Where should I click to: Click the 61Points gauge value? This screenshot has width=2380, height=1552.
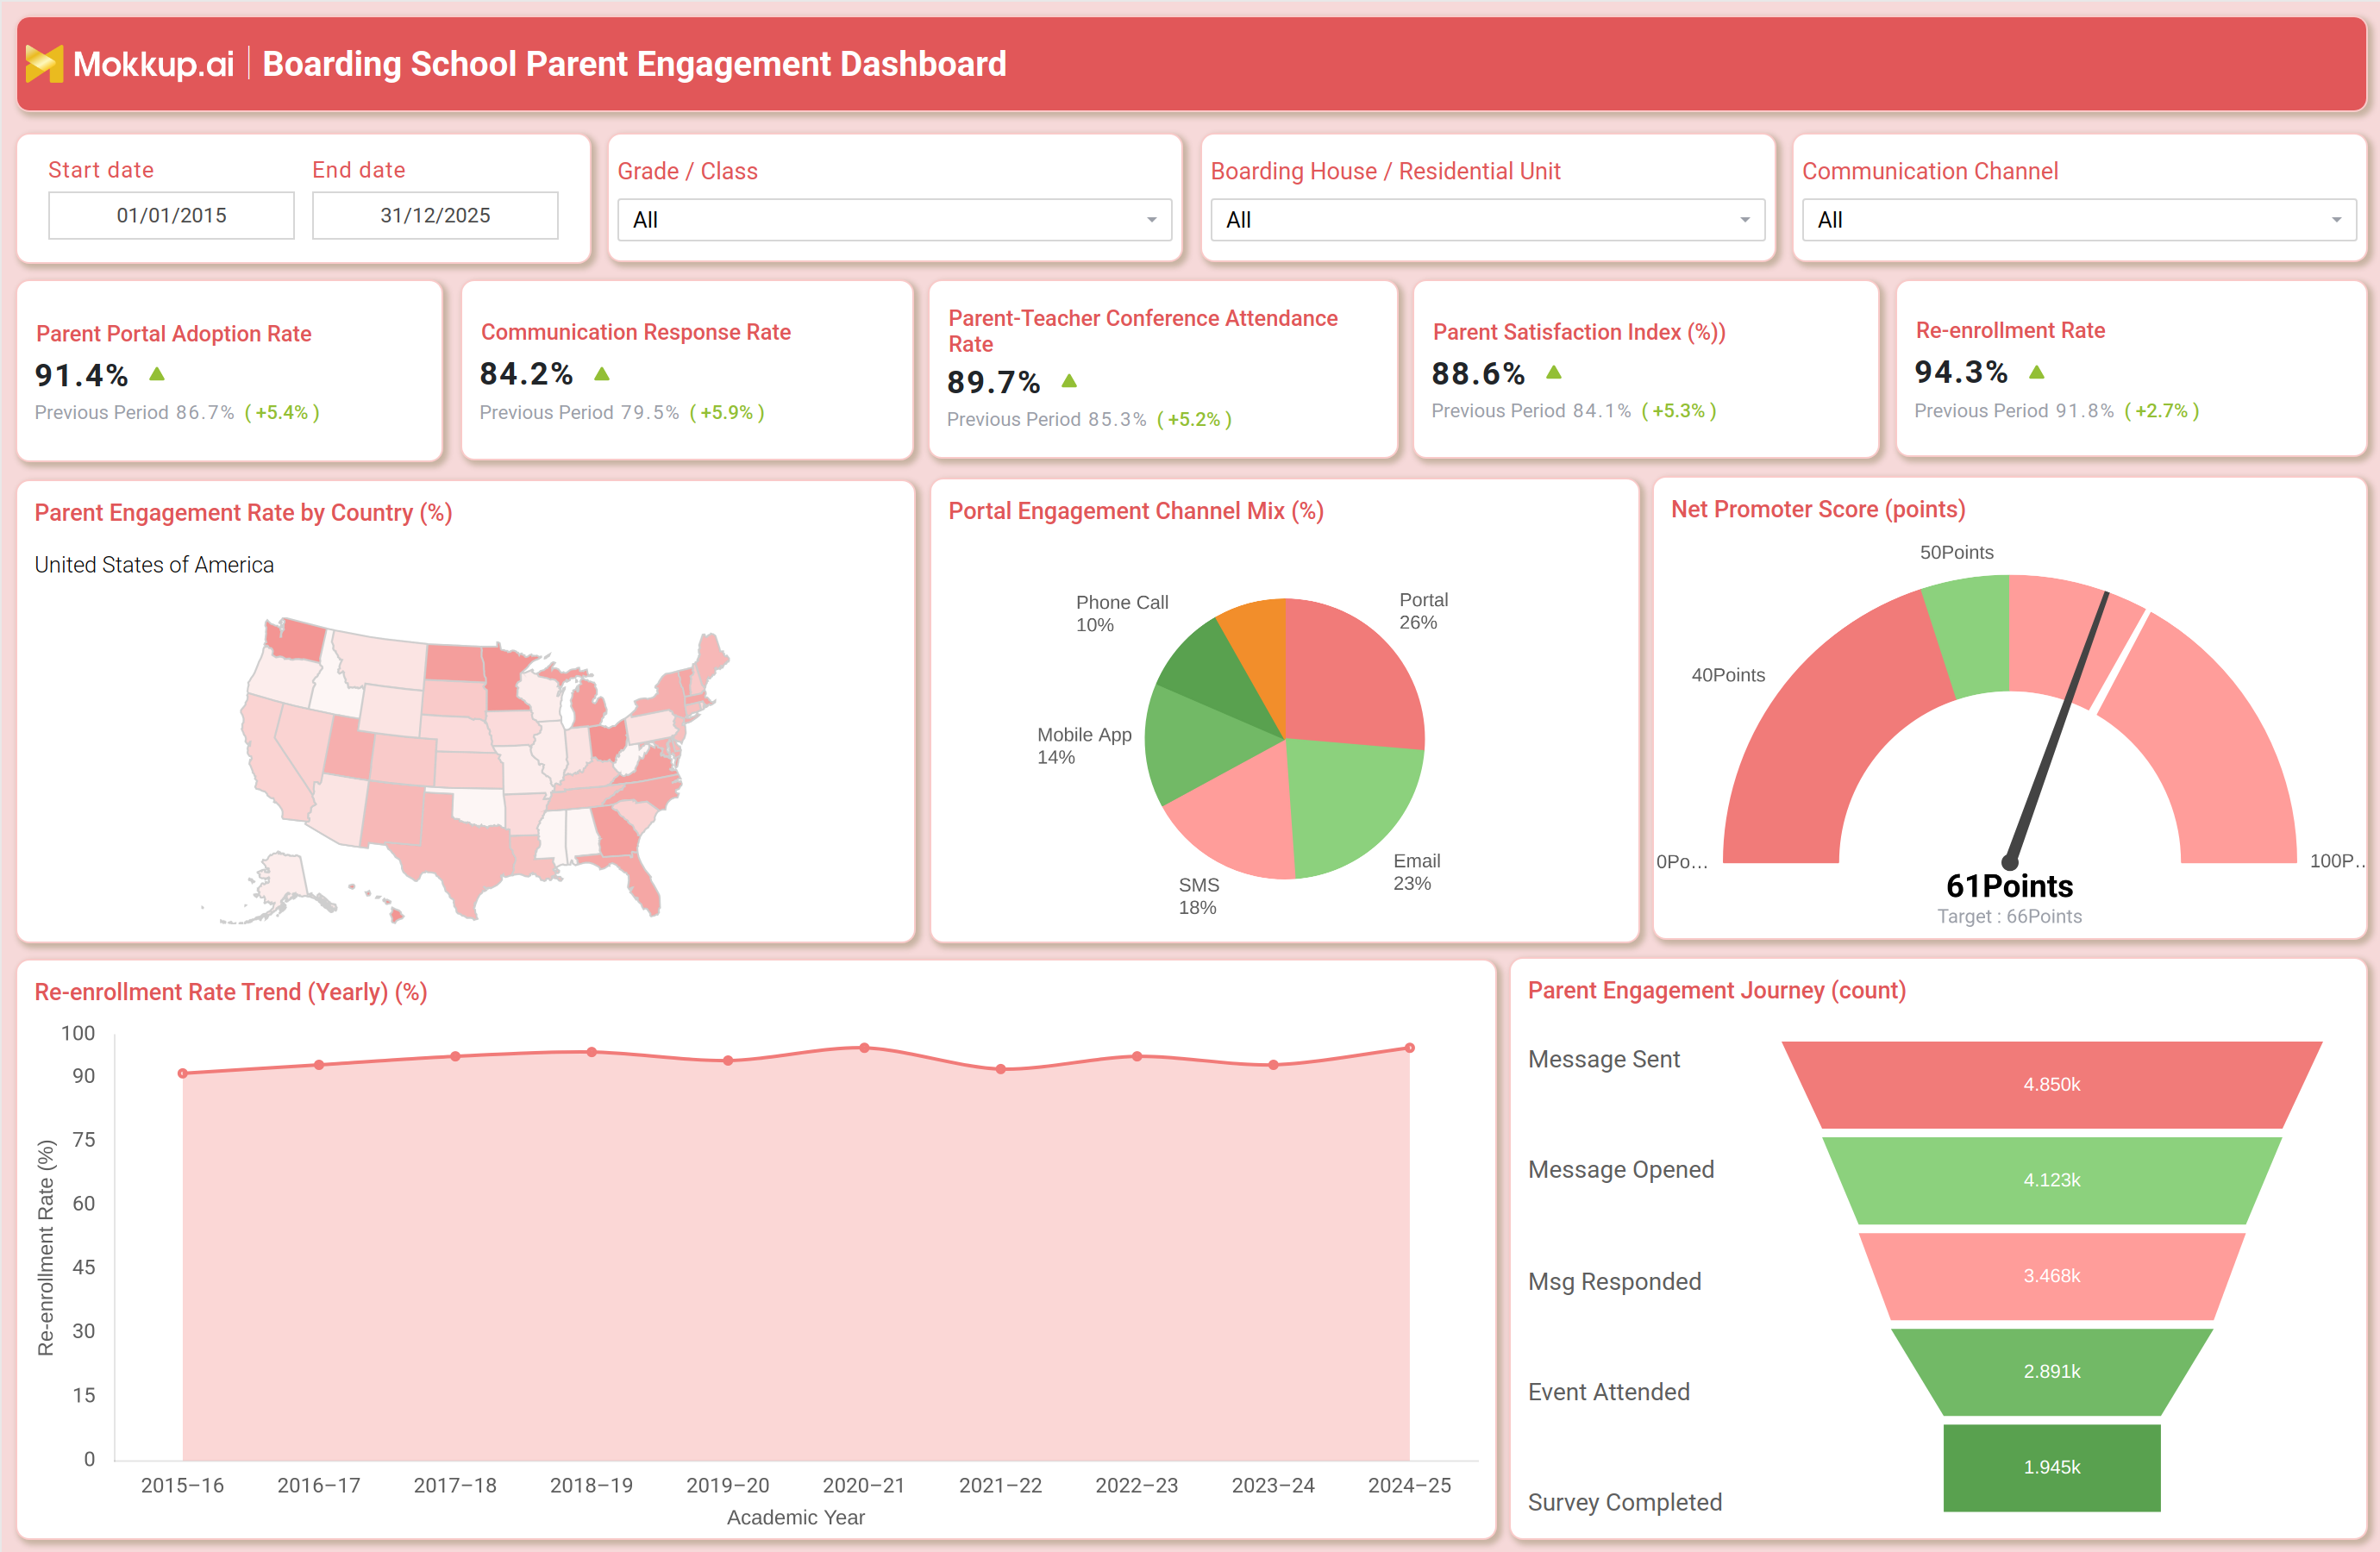tap(2009, 886)
